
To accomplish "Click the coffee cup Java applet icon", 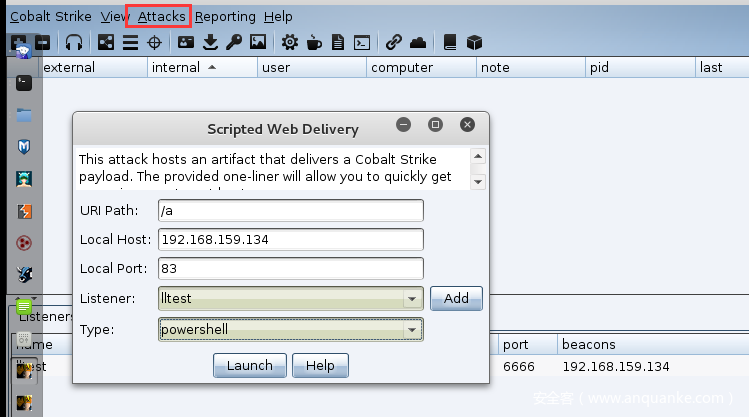I will tap(314, 43).
